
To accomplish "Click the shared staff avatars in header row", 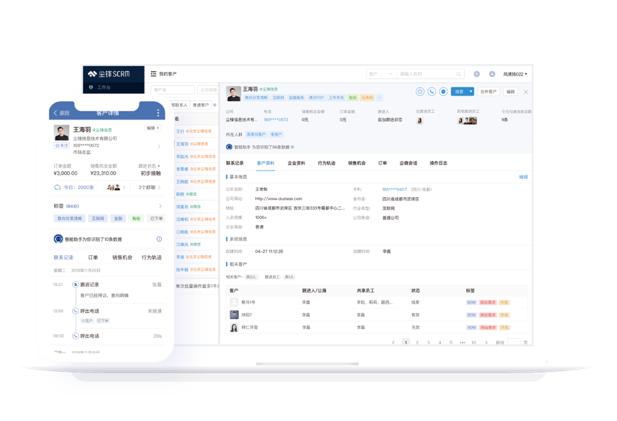I will pyautogui.click(x=467, y=120).
